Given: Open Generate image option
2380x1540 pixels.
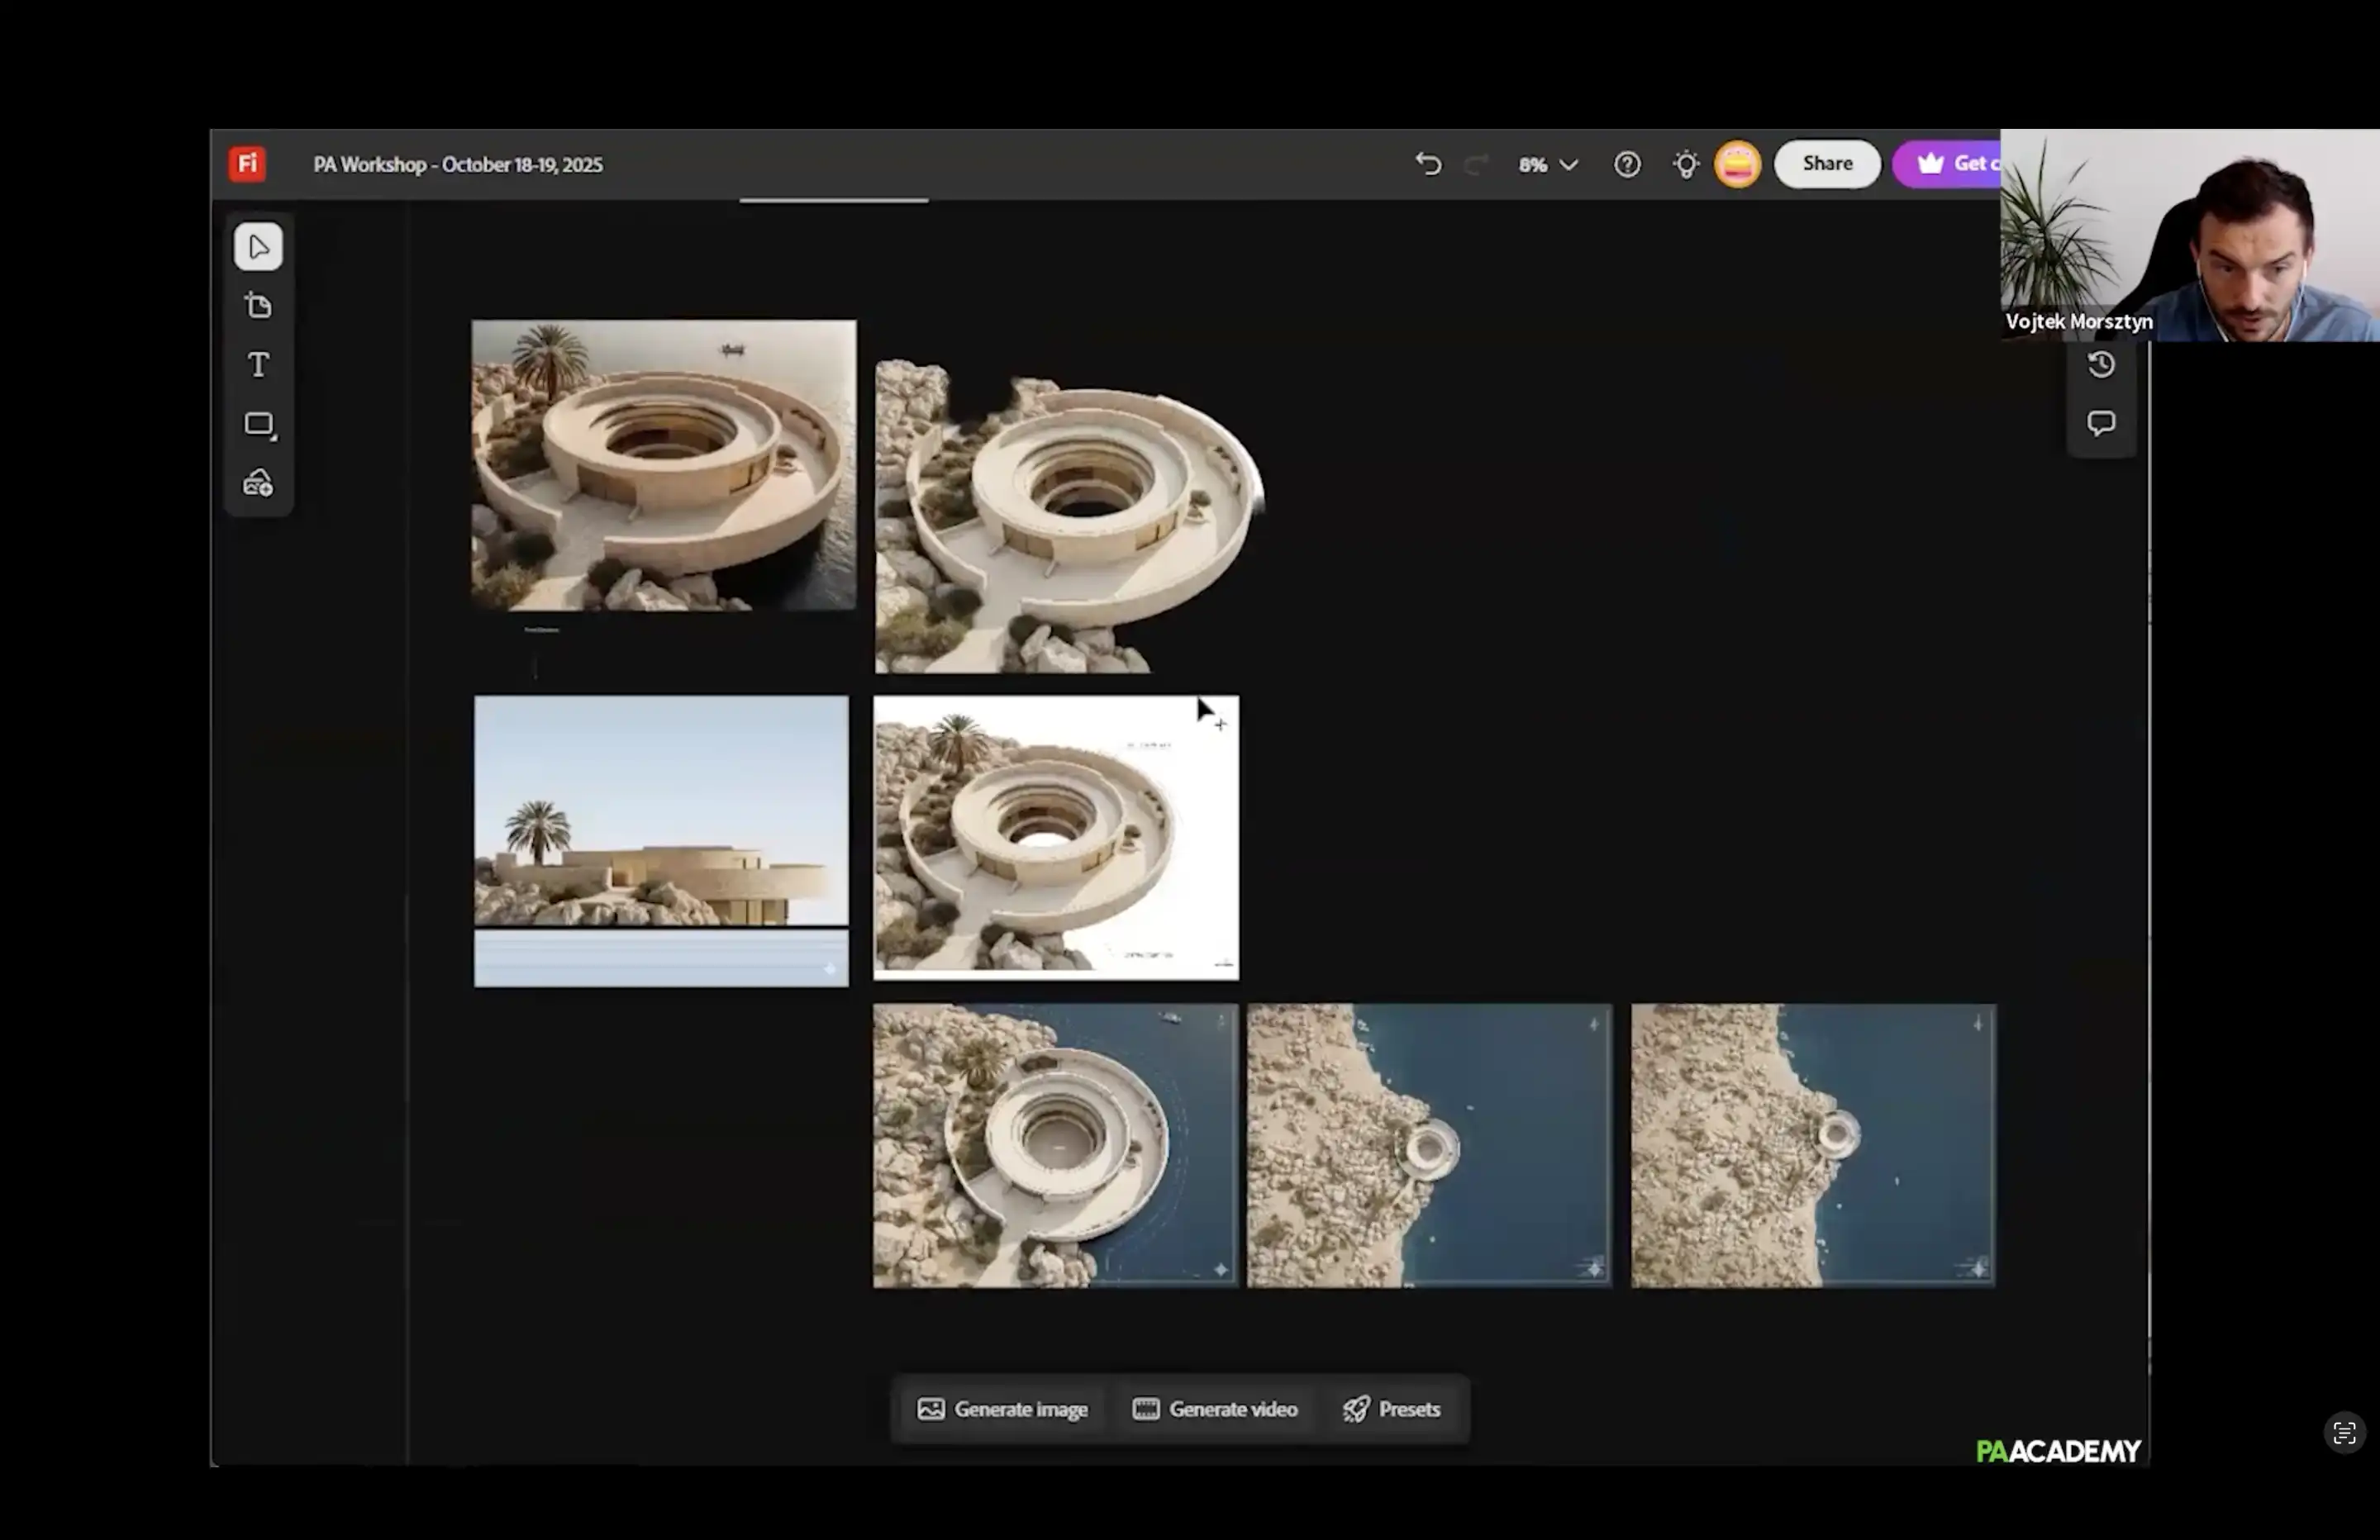Looking at the screenshot, I should pos(1003,1409).
